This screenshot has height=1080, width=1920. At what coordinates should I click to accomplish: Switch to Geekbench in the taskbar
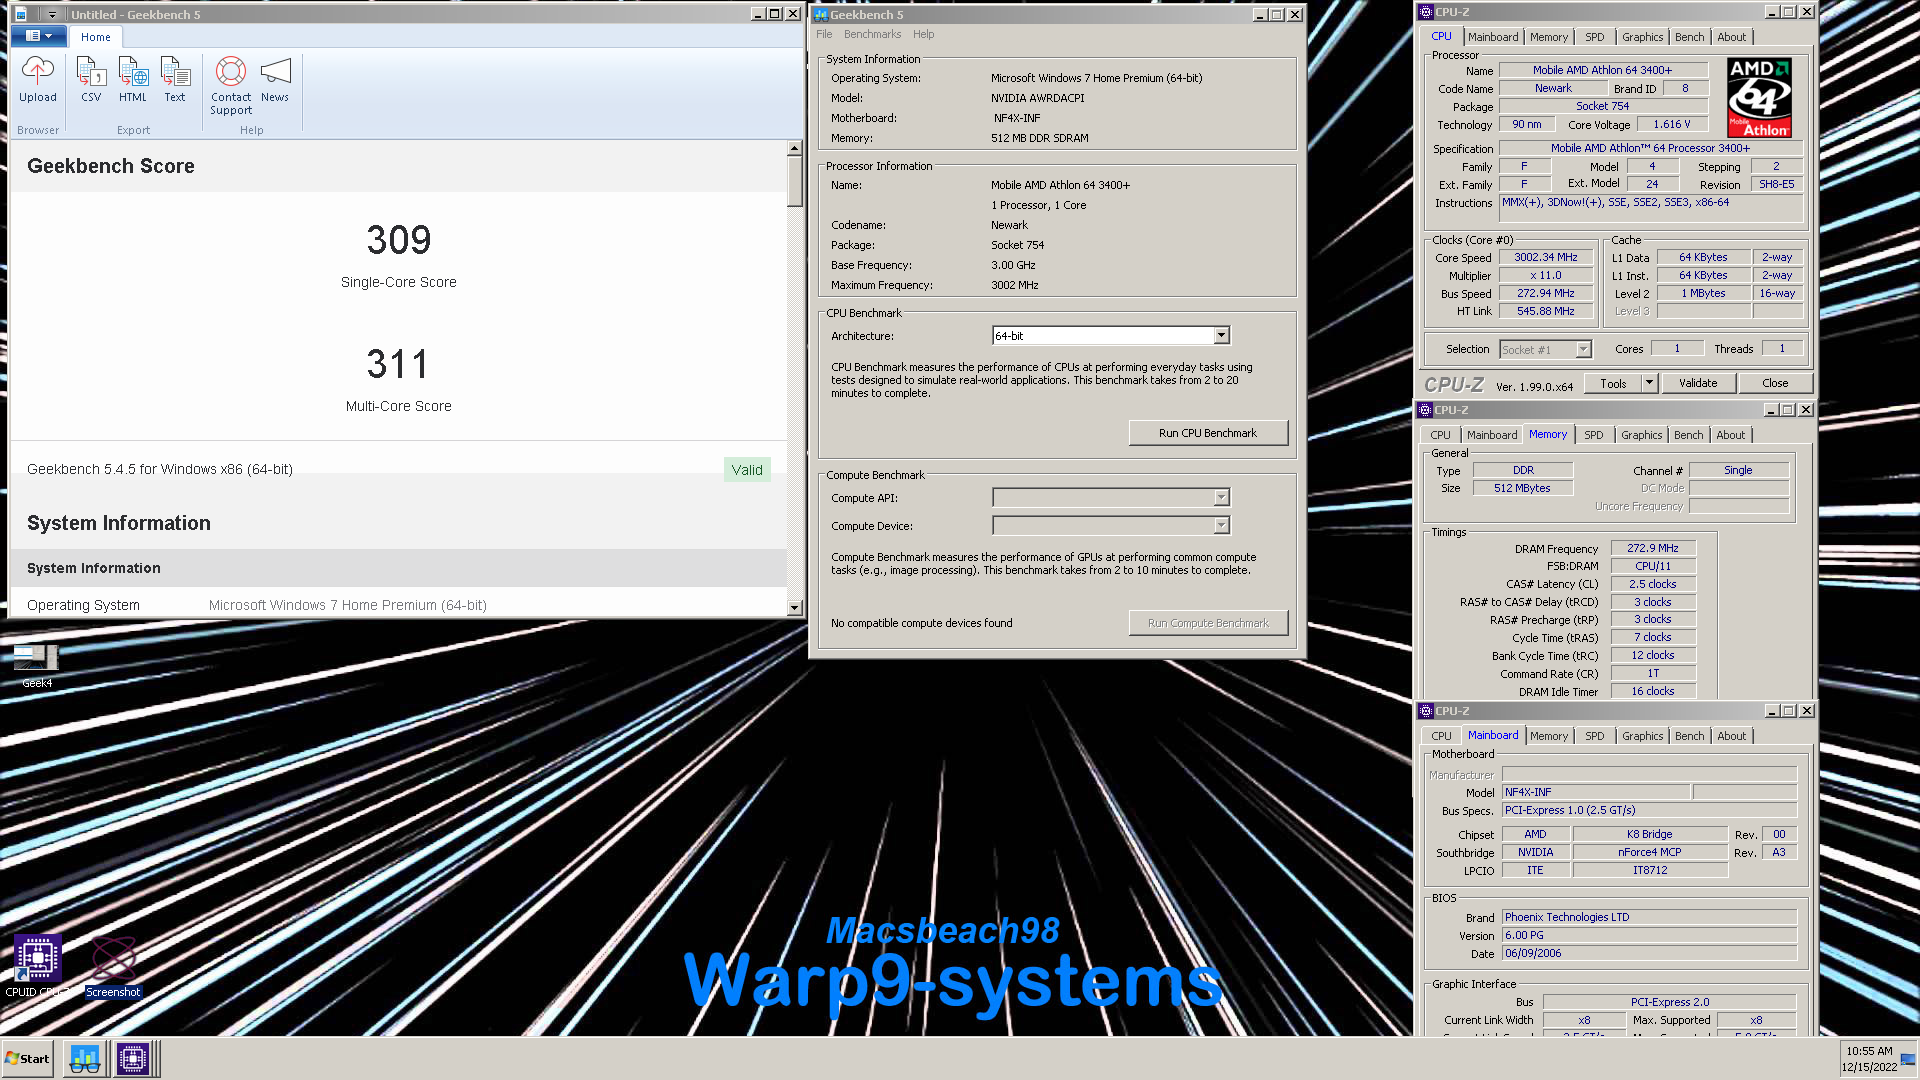85,1058
